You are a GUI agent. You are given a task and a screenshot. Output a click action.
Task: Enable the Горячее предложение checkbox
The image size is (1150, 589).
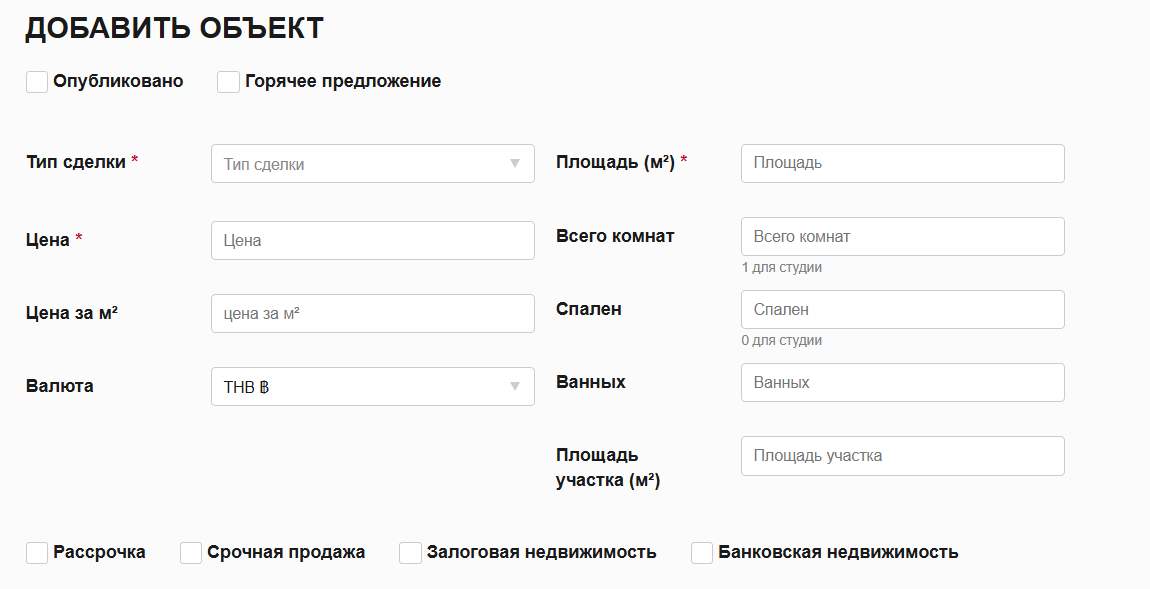point(228,82)
